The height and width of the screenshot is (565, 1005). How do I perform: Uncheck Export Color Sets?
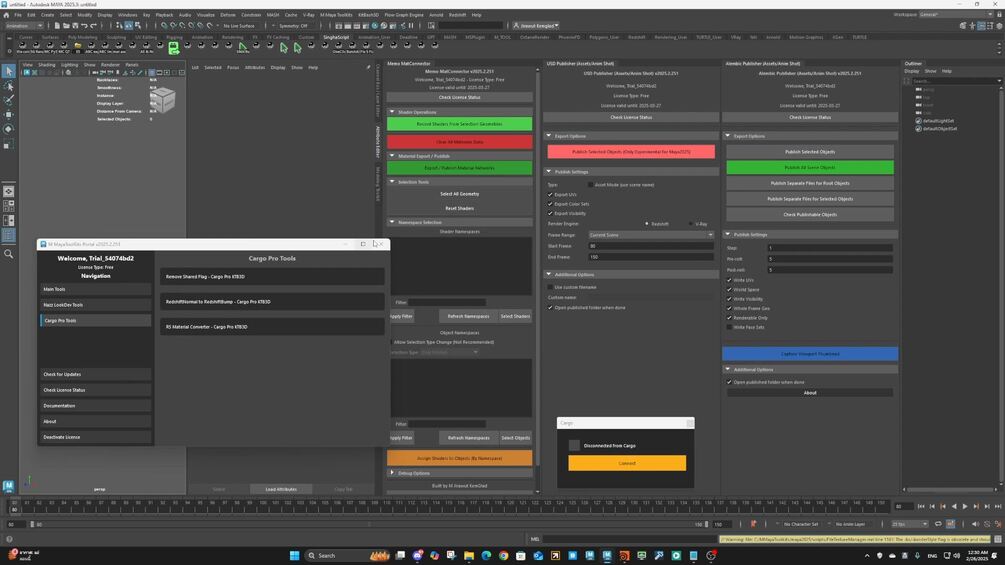click(x=550, y=204)
